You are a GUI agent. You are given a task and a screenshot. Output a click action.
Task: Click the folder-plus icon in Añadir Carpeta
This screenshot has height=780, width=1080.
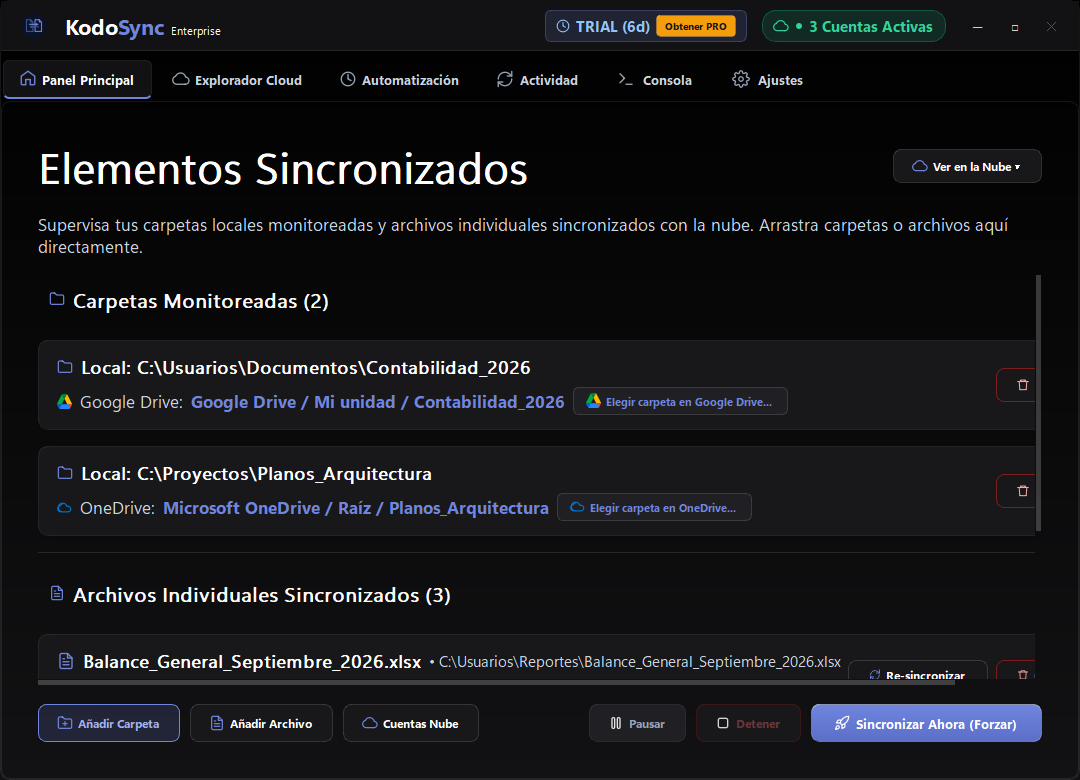(65, 723)
